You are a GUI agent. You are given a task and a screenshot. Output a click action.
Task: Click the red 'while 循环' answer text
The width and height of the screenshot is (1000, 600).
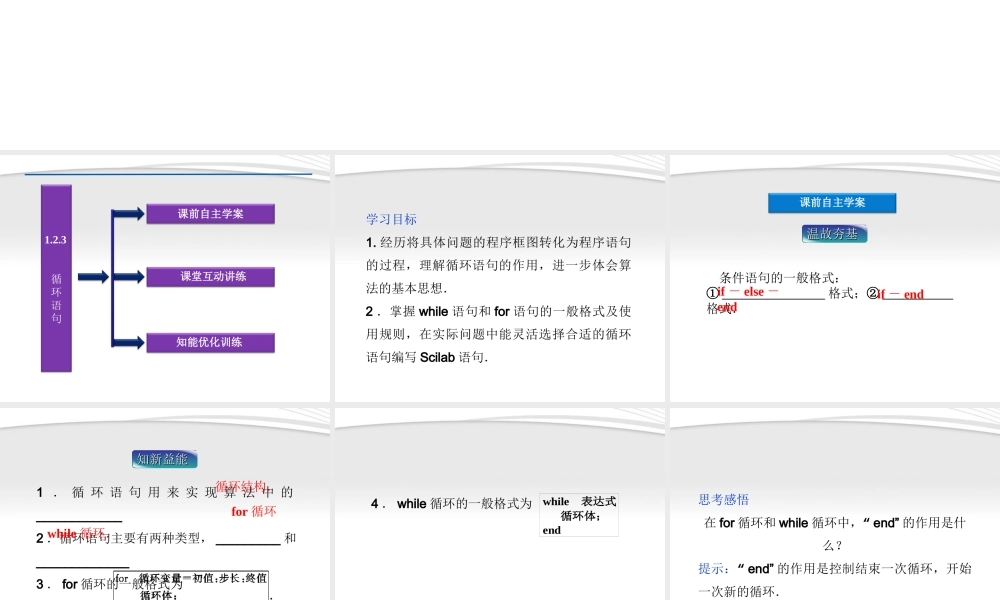tap(76, 533)
